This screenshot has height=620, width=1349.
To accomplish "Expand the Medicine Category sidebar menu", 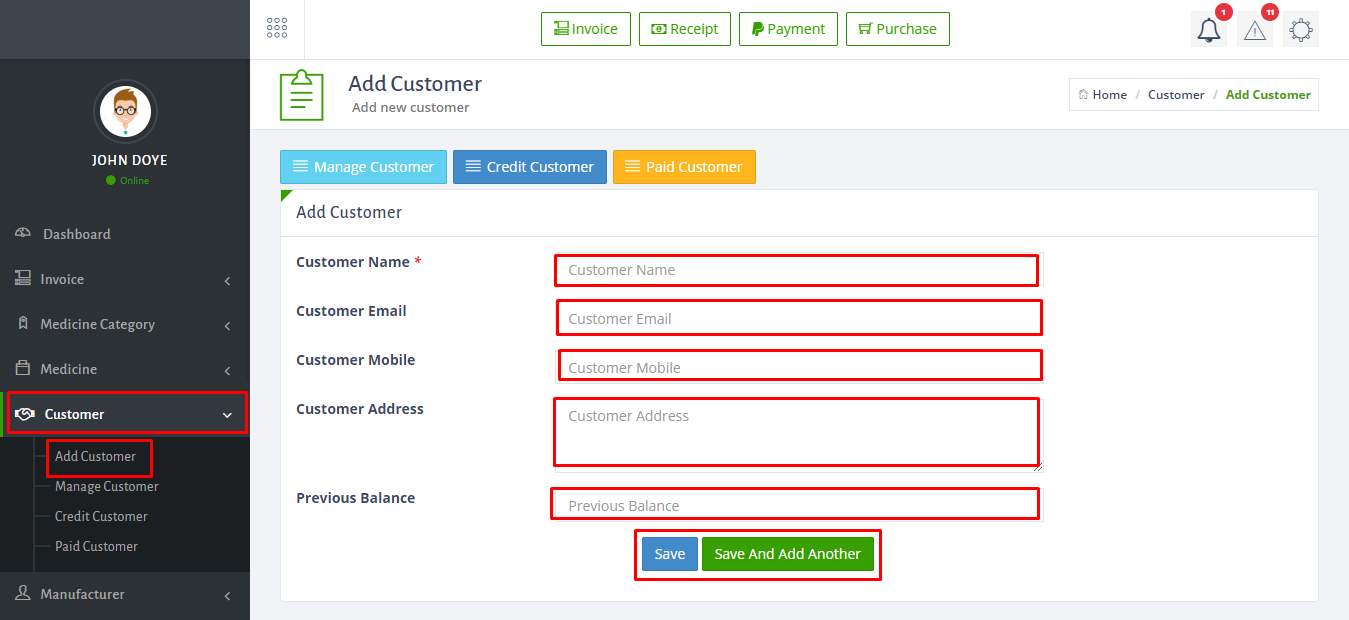I will point(125,324).
